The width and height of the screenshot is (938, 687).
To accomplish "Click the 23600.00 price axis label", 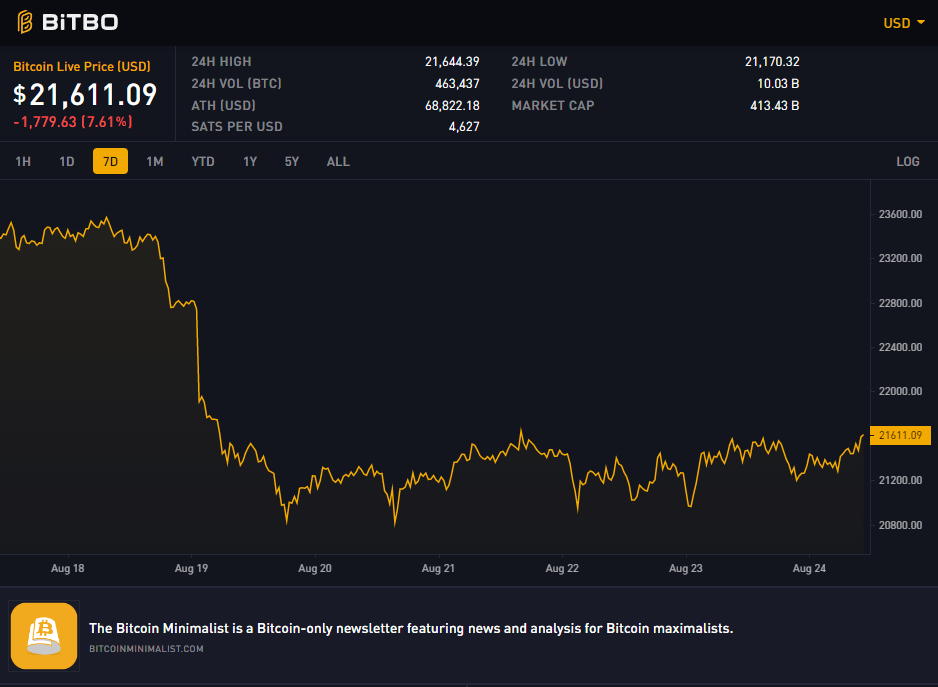I will pyautogui.click(x=900, y=214).
